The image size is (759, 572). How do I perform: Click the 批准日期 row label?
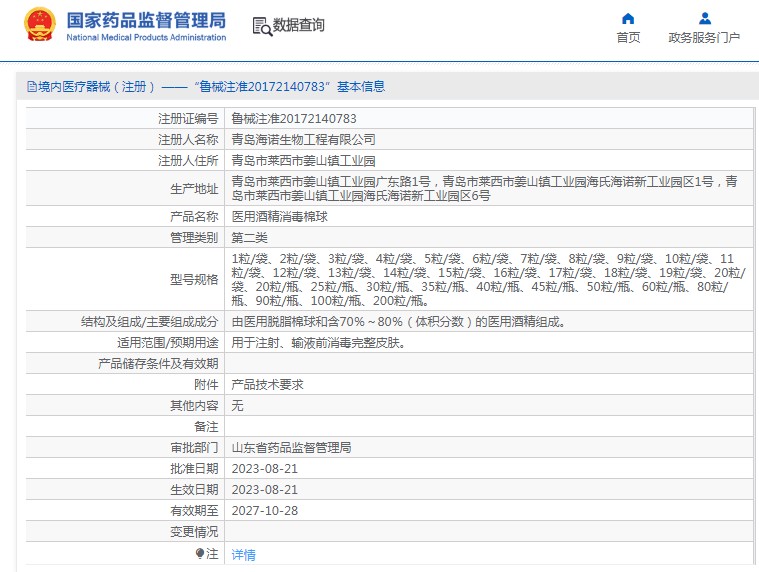pyautogui.click(x=194, y=469)
